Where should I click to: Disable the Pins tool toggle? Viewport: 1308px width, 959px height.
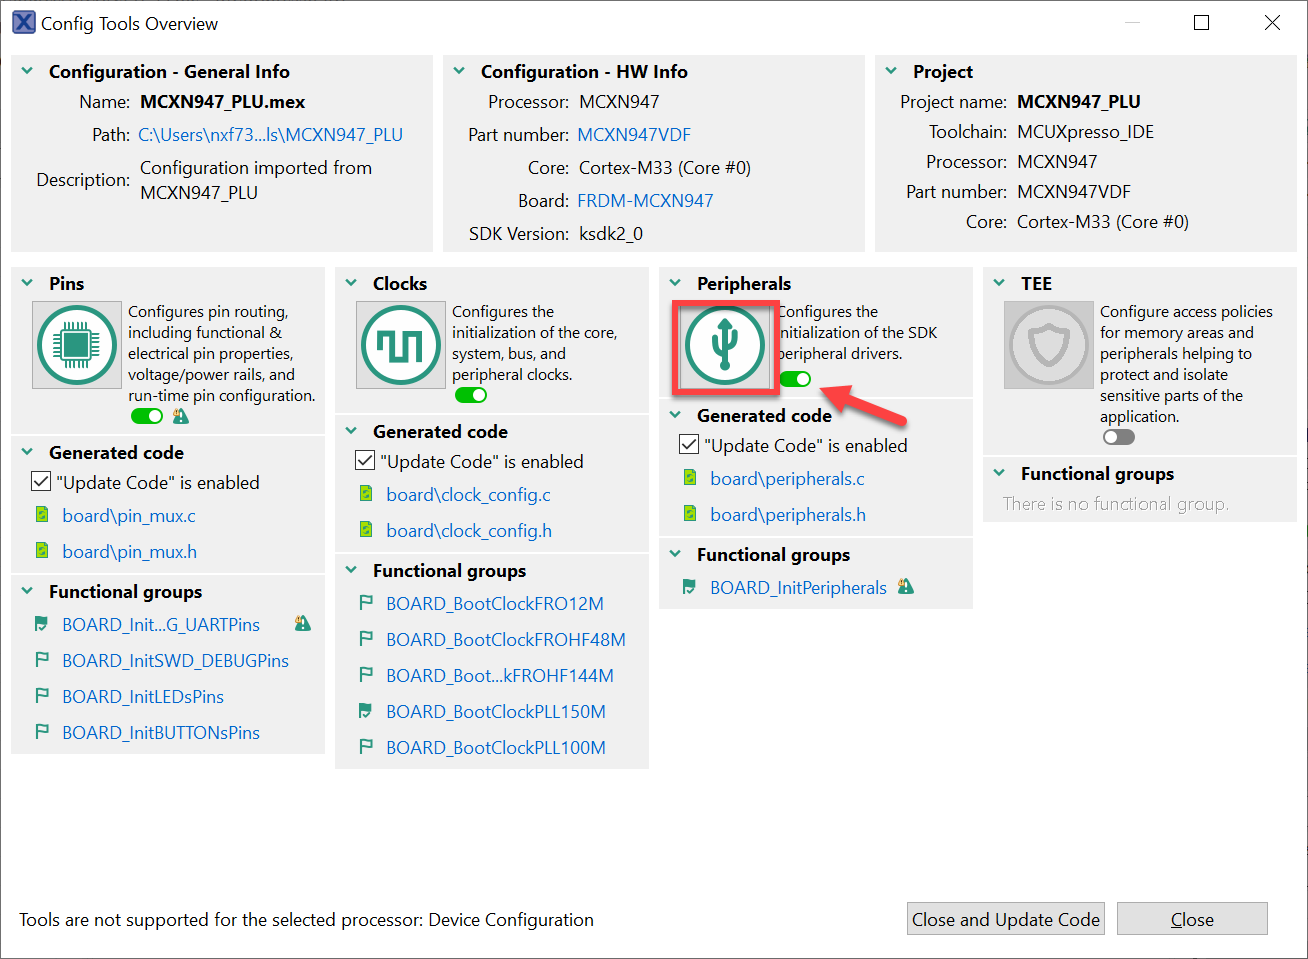click(x=147, y=416)
